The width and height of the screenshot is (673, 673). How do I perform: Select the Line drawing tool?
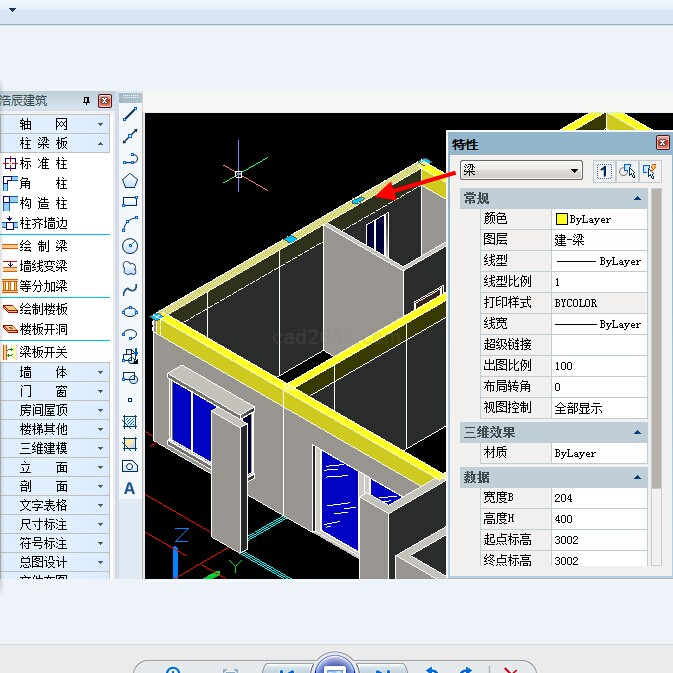pyautogui.click(x=130, y=114)
